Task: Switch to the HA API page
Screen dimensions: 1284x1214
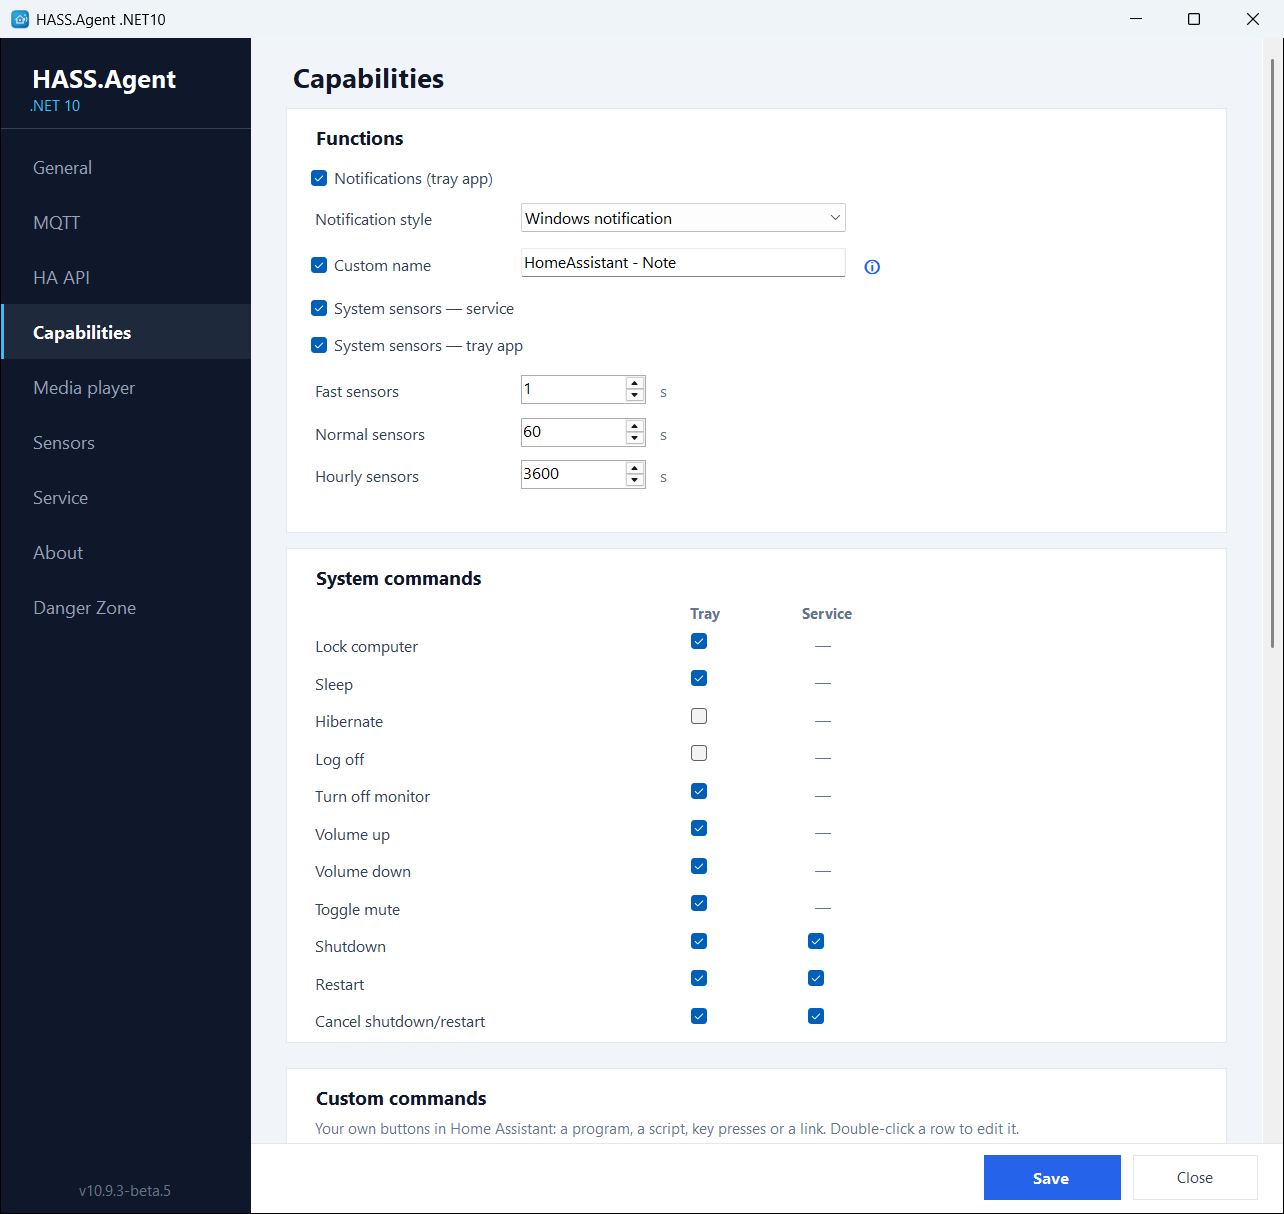Action: [126, 278]
